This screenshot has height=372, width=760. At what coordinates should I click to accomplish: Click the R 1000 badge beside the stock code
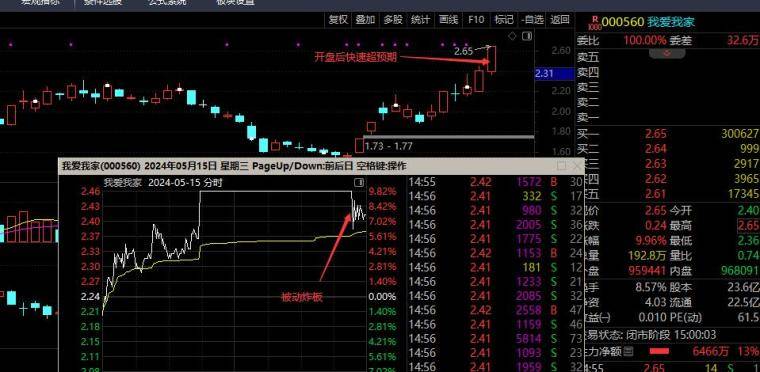tap(594, 22)
